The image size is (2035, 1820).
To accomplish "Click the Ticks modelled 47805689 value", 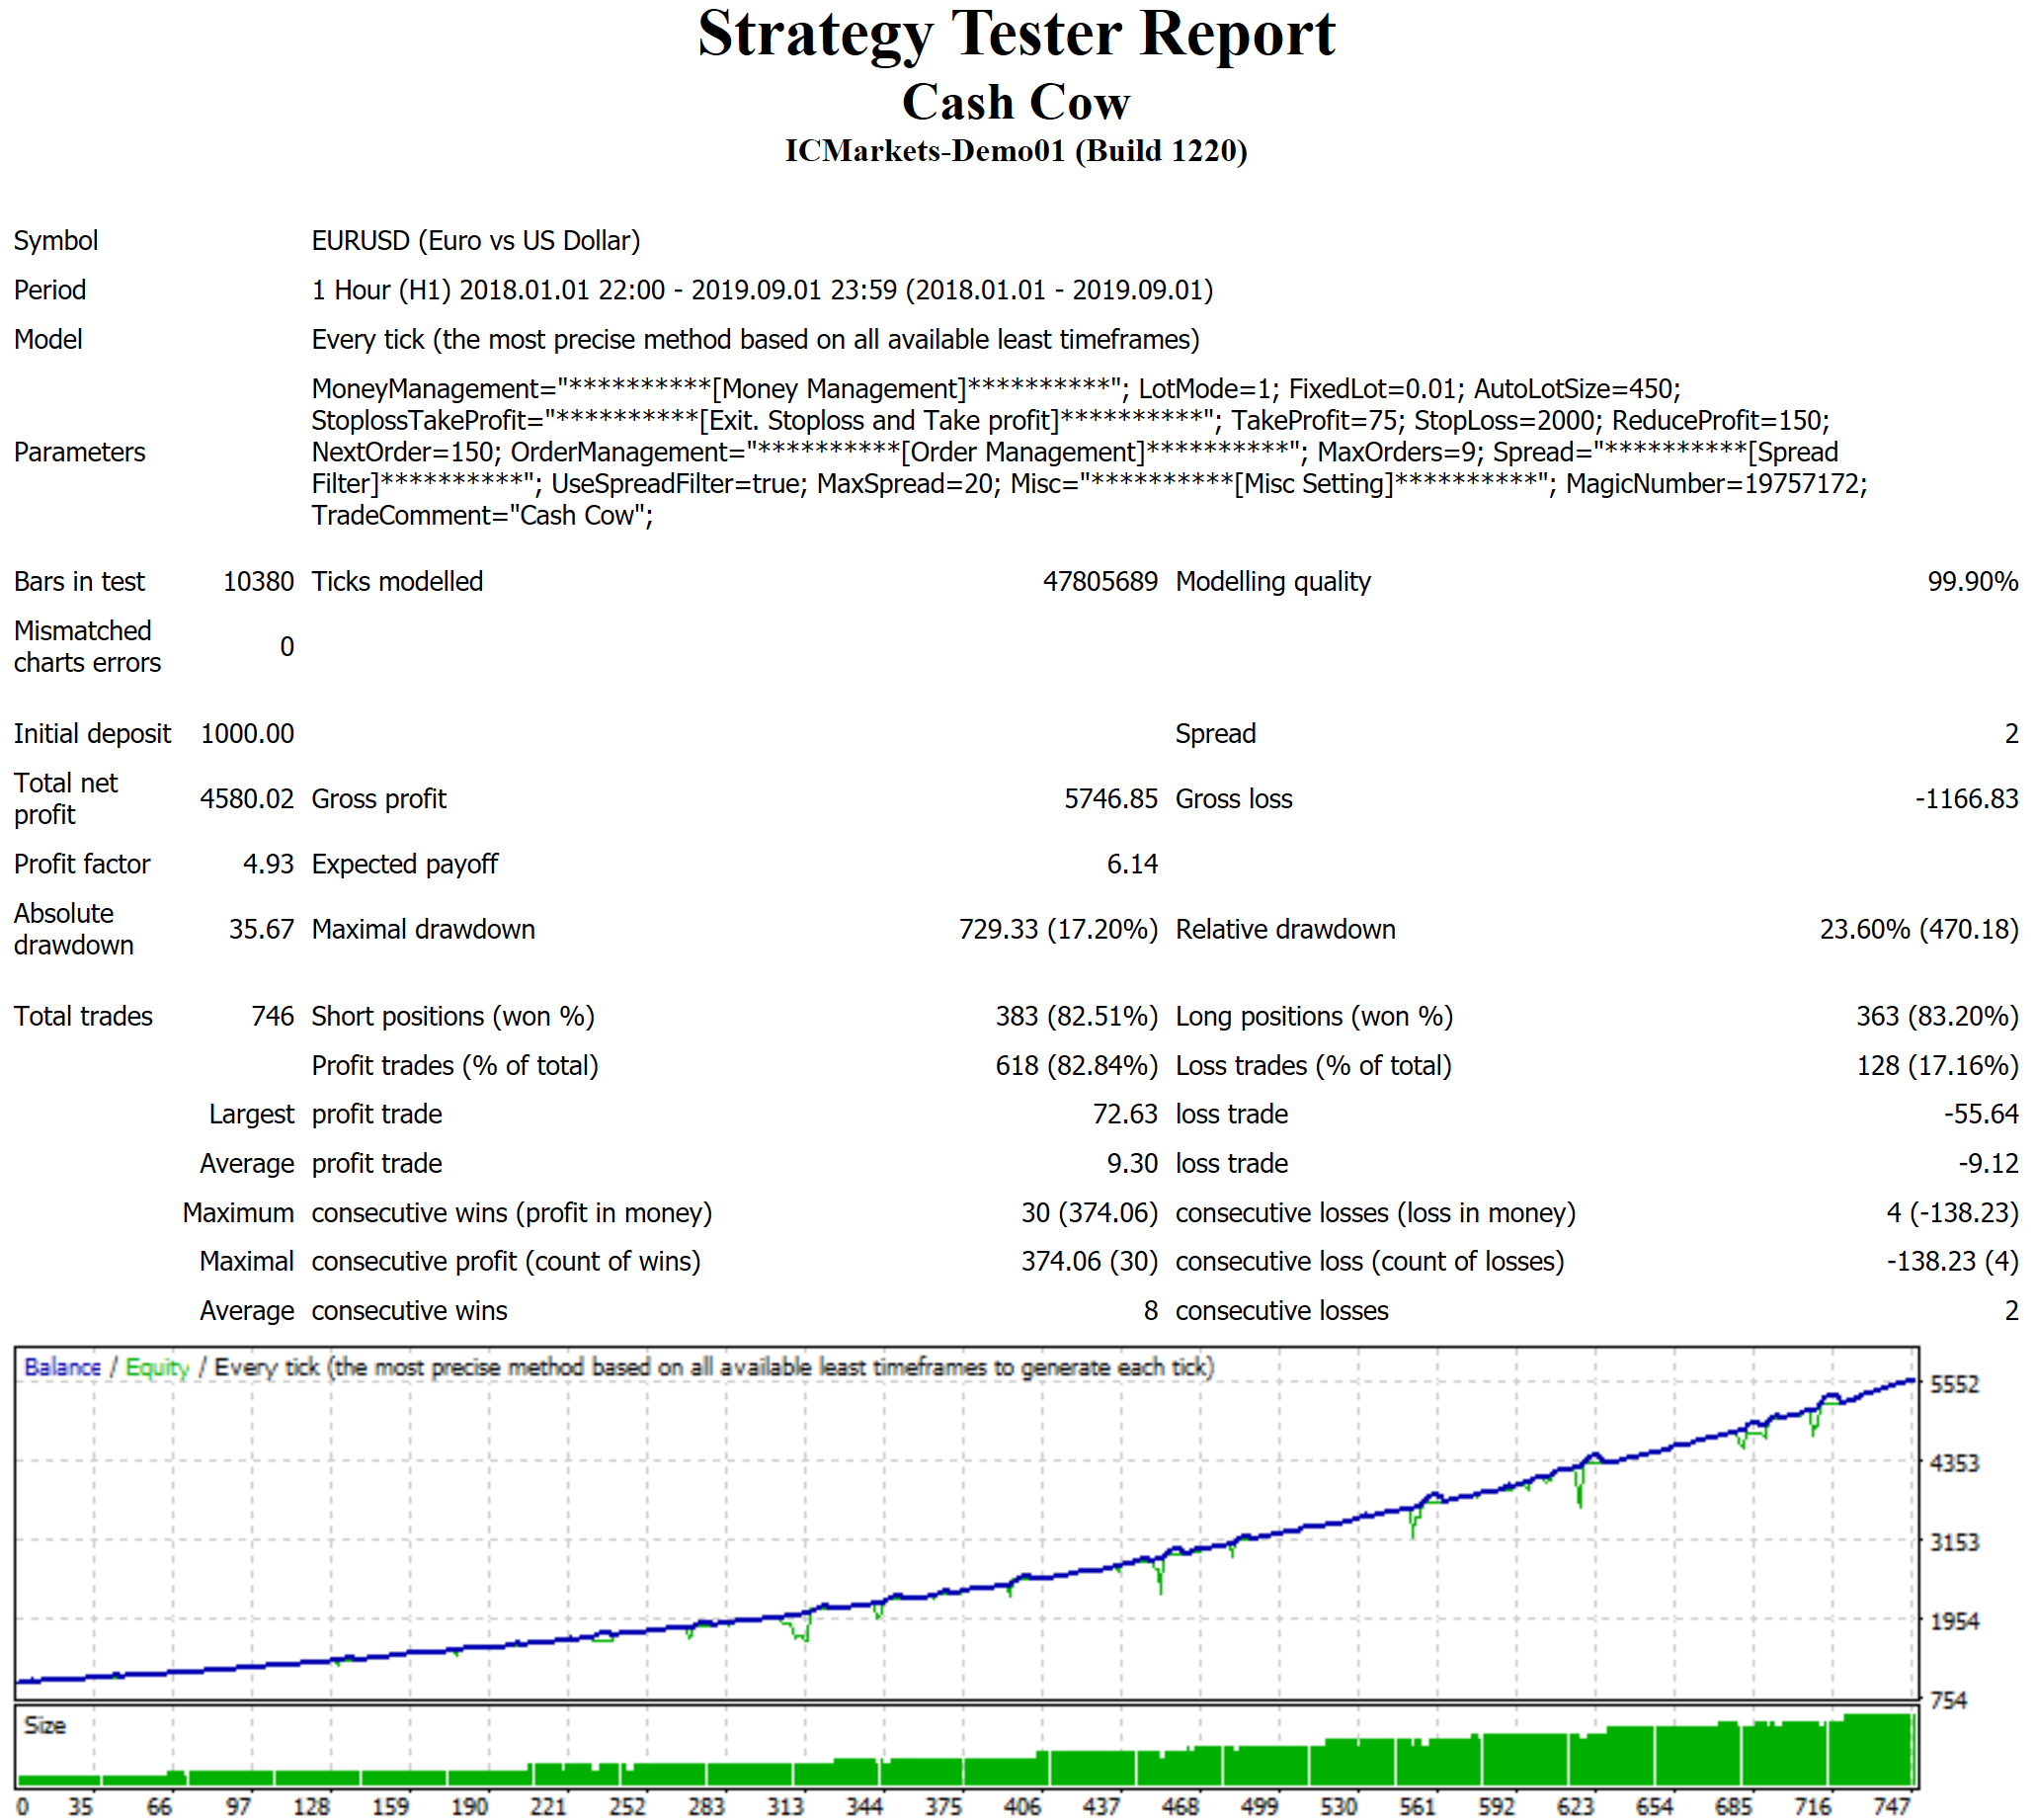I will point(1099,582).
